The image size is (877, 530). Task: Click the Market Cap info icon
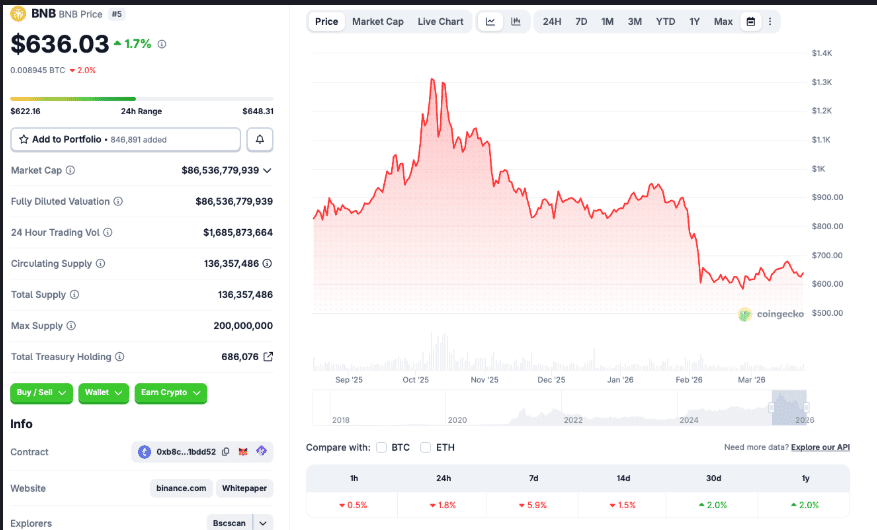pos(70,171)
